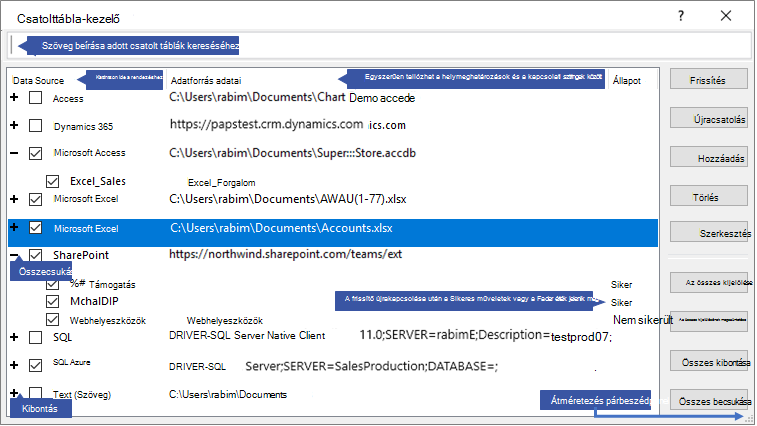Expand the Microsoft Excel AWAU(1-77).xlsx row
757x426 pixels.
(x=14, y=199)
